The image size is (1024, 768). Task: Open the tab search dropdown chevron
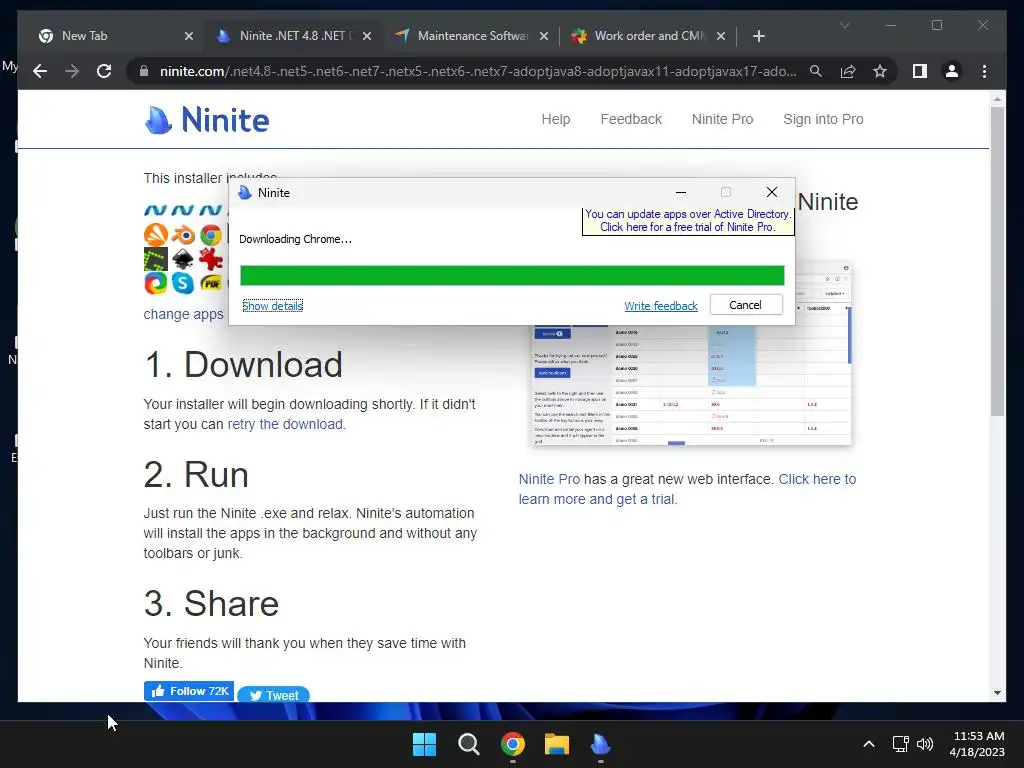844,25
